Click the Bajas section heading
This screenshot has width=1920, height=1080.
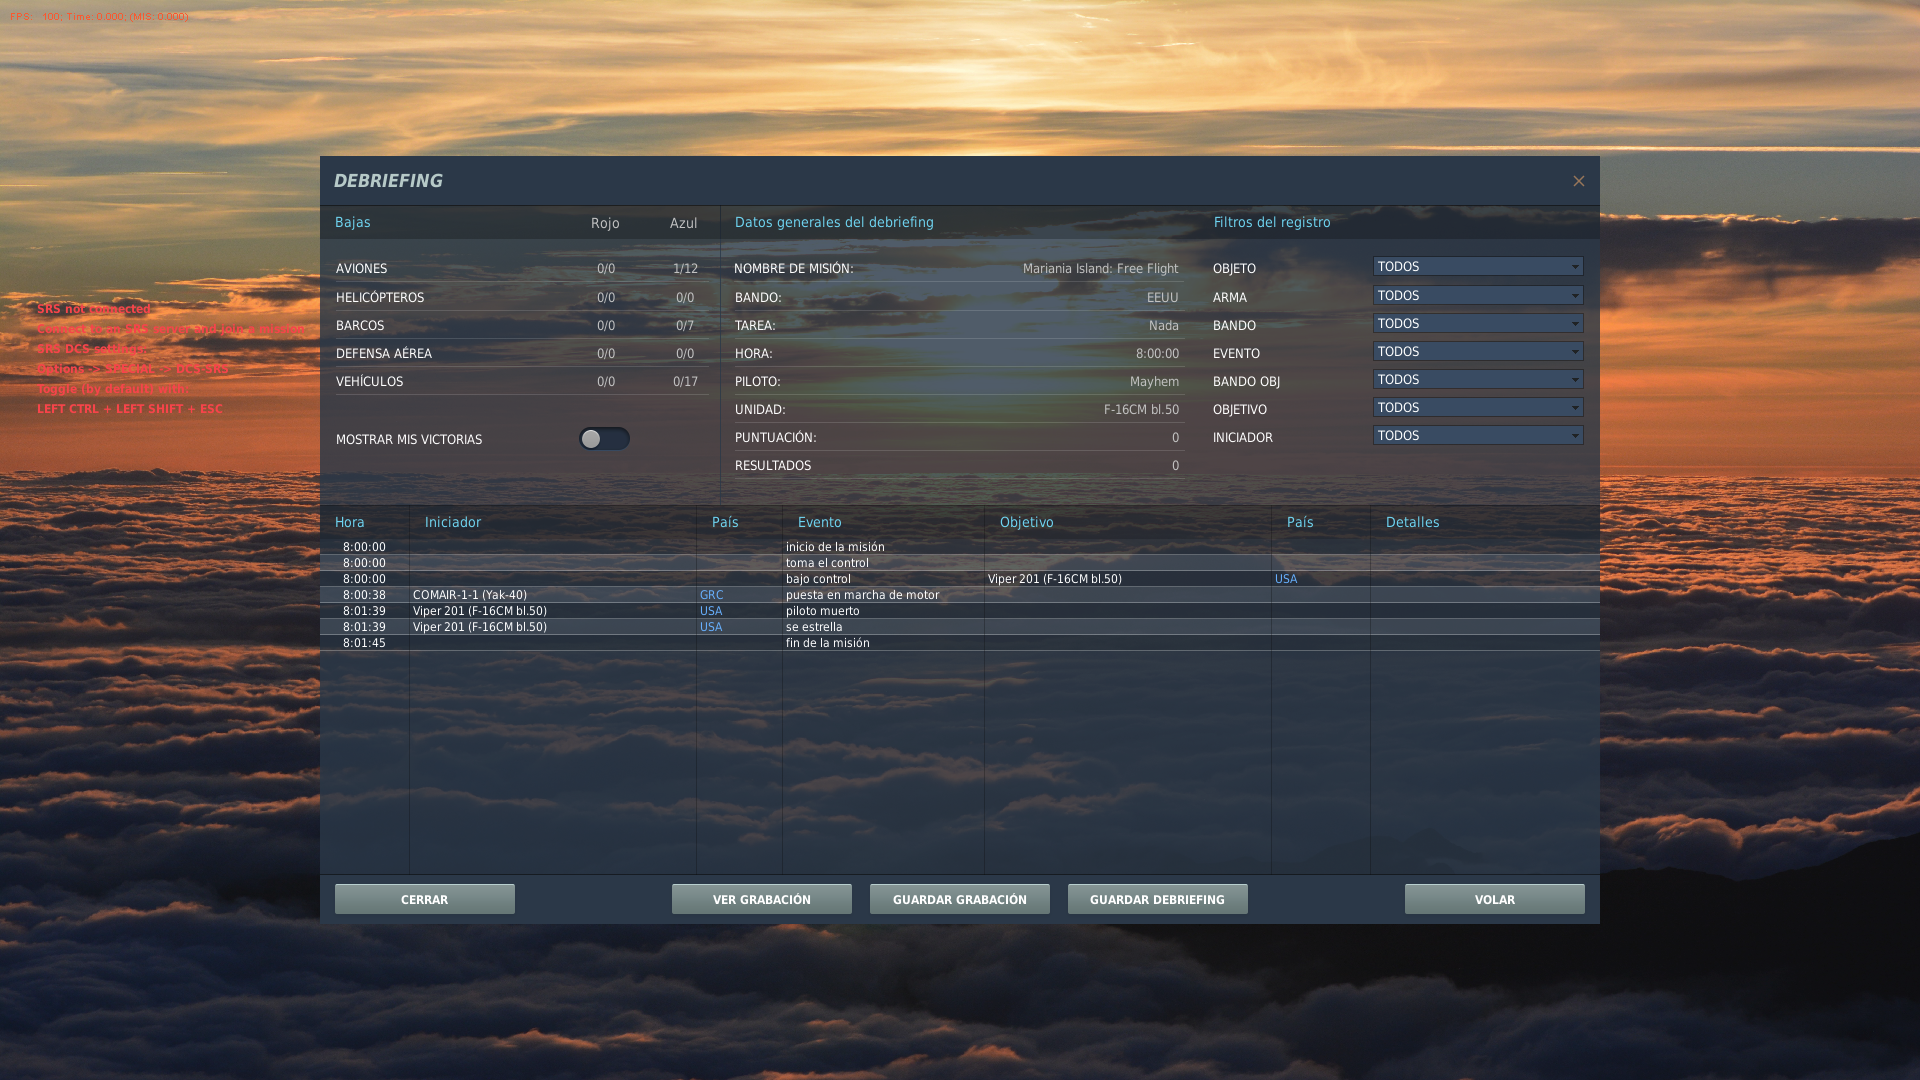tap(352, 223)
